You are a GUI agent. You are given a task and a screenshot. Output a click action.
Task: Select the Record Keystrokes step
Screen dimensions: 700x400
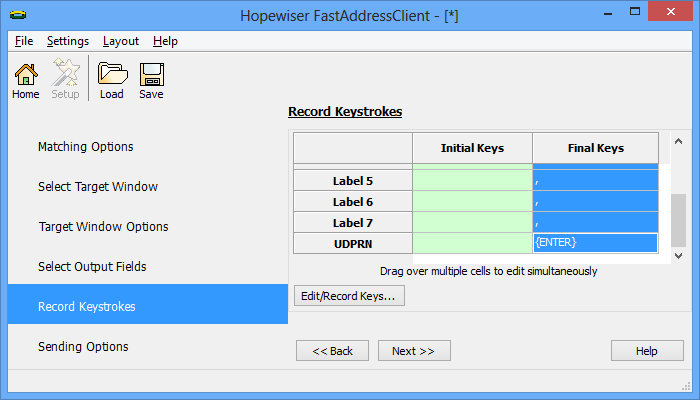pos(148,304)
